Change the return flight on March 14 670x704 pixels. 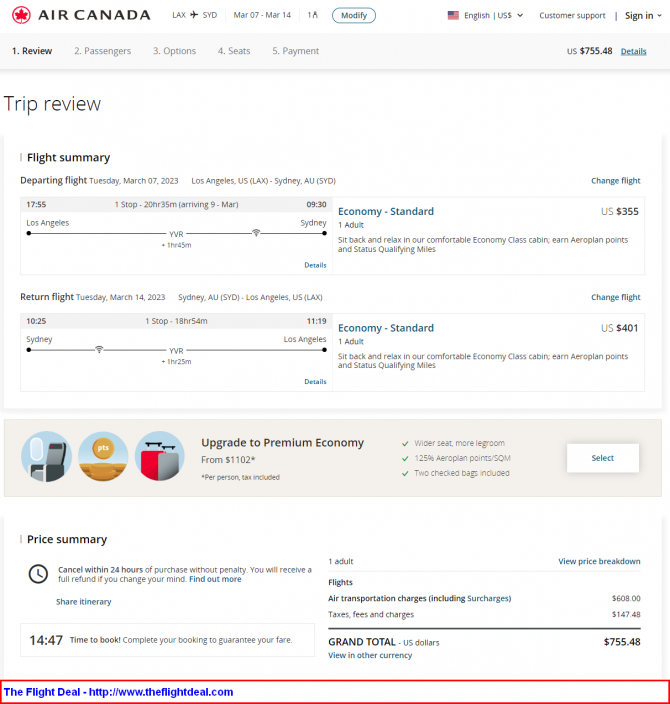tap(615, 297)
